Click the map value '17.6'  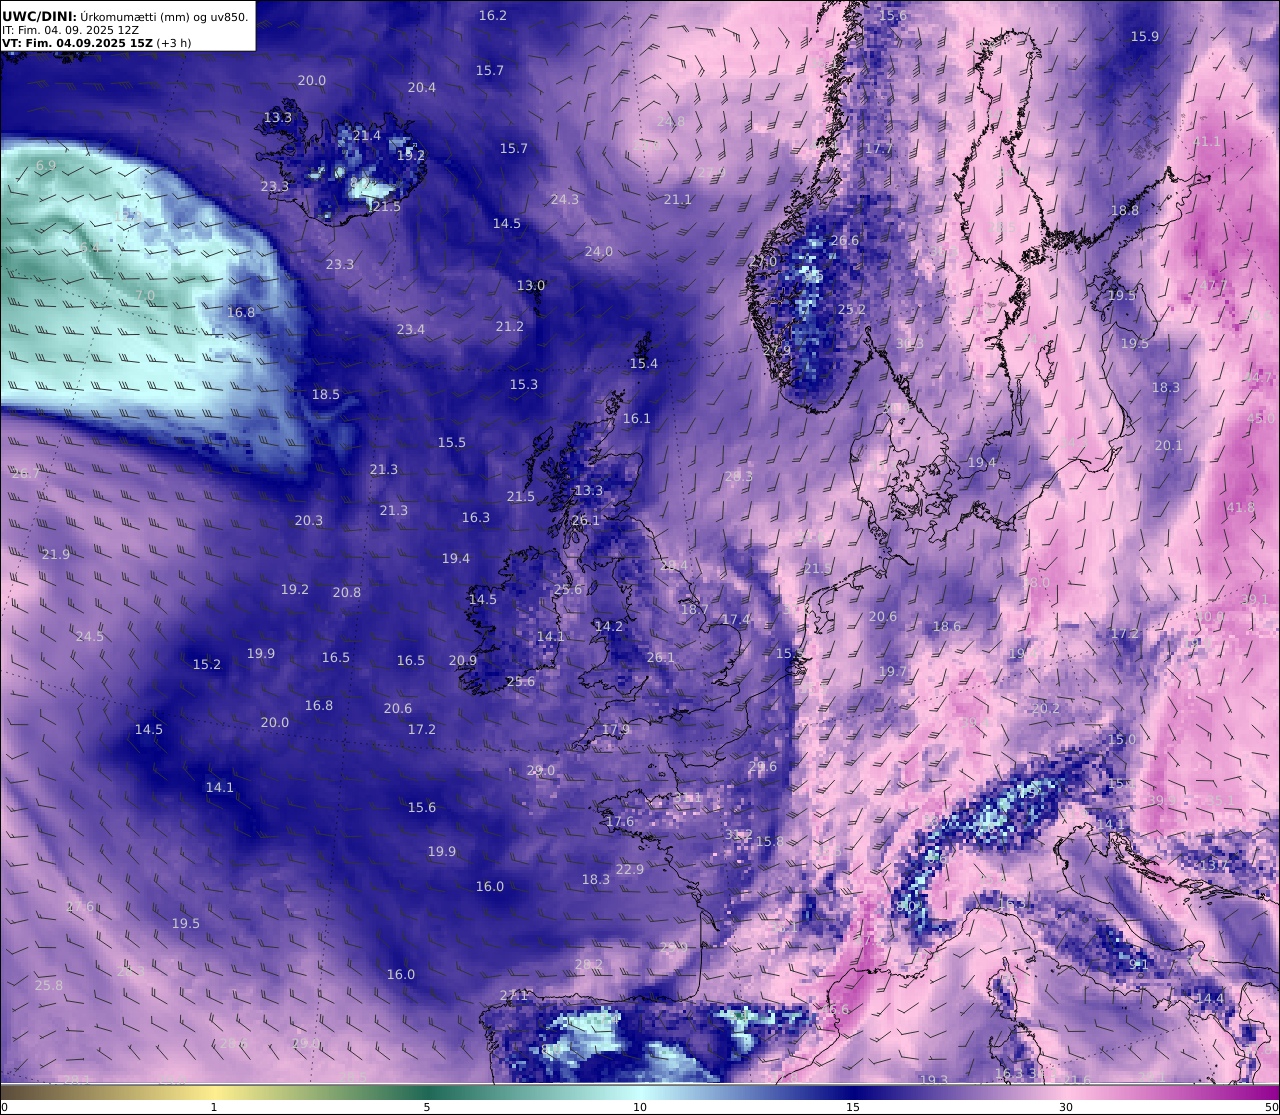tap(620, 821)
